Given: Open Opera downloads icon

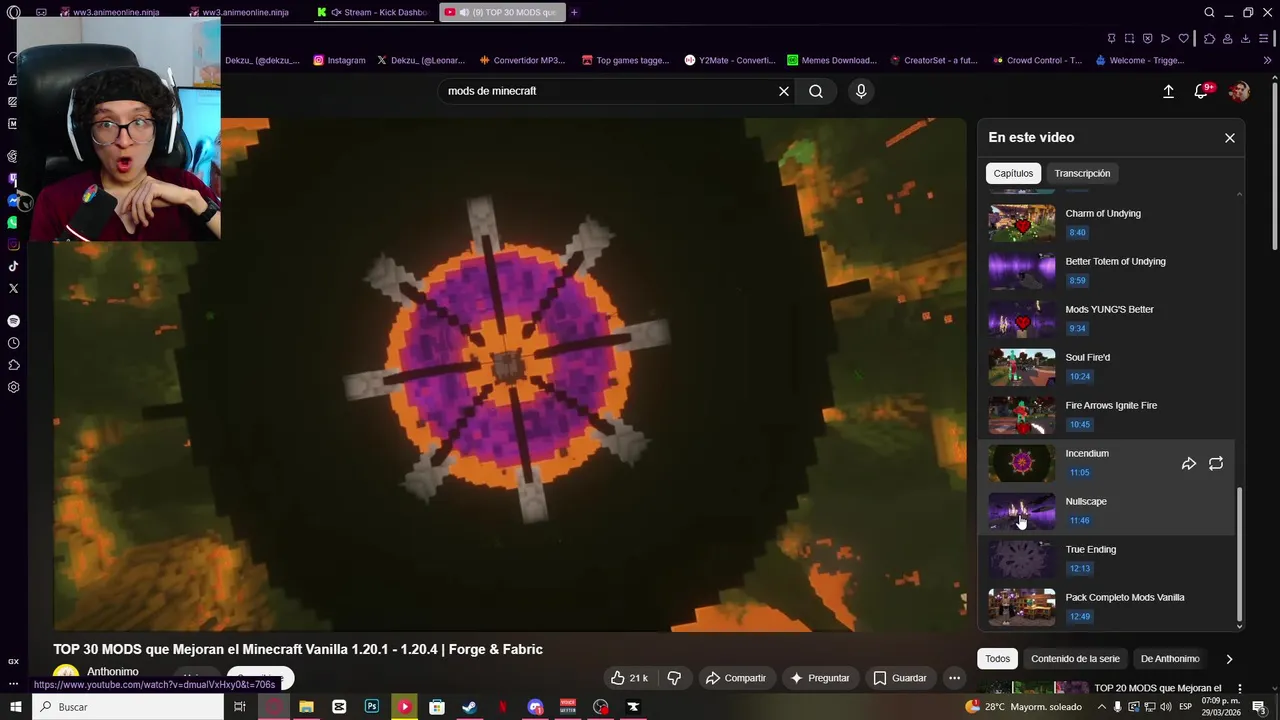Looking at the screenshot, I should (x=1246, y=39).
